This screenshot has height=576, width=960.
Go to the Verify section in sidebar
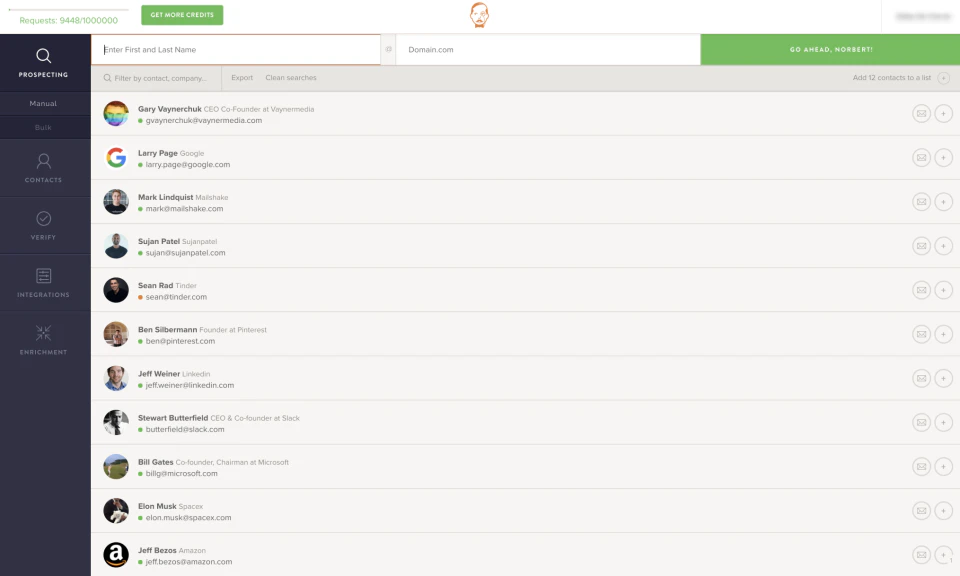click(43, 223)
